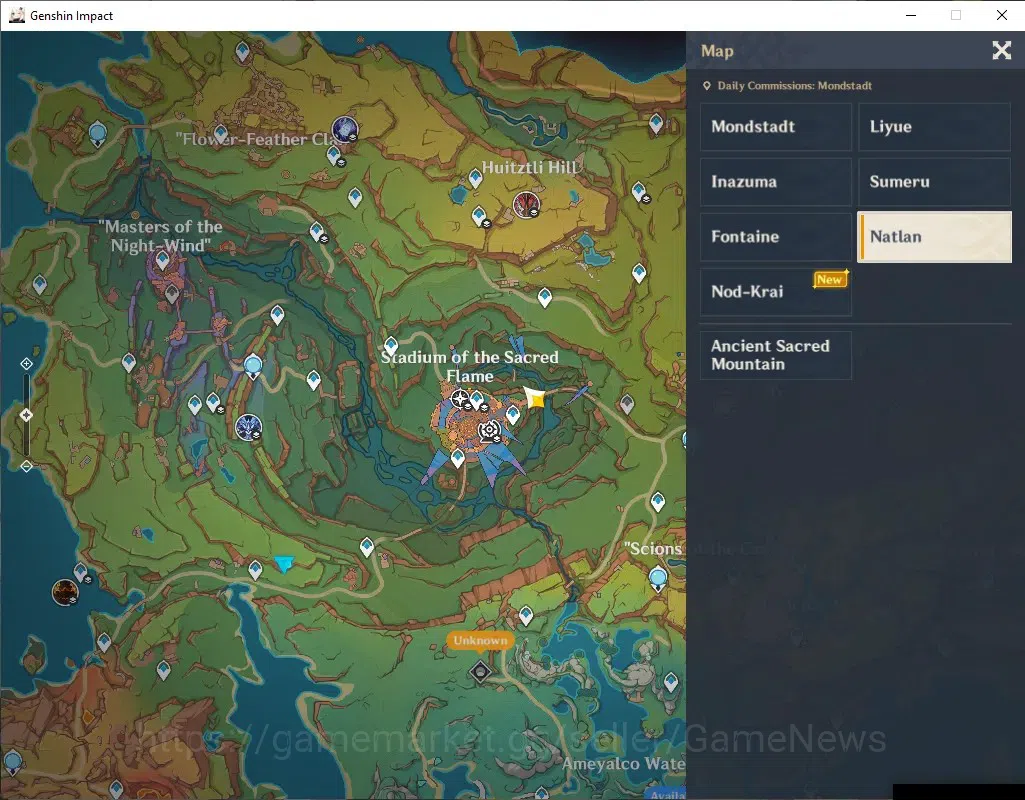Click the zoom-in icon above map slider
Viewport: 1025px width, 800px height.
[26, 363]
